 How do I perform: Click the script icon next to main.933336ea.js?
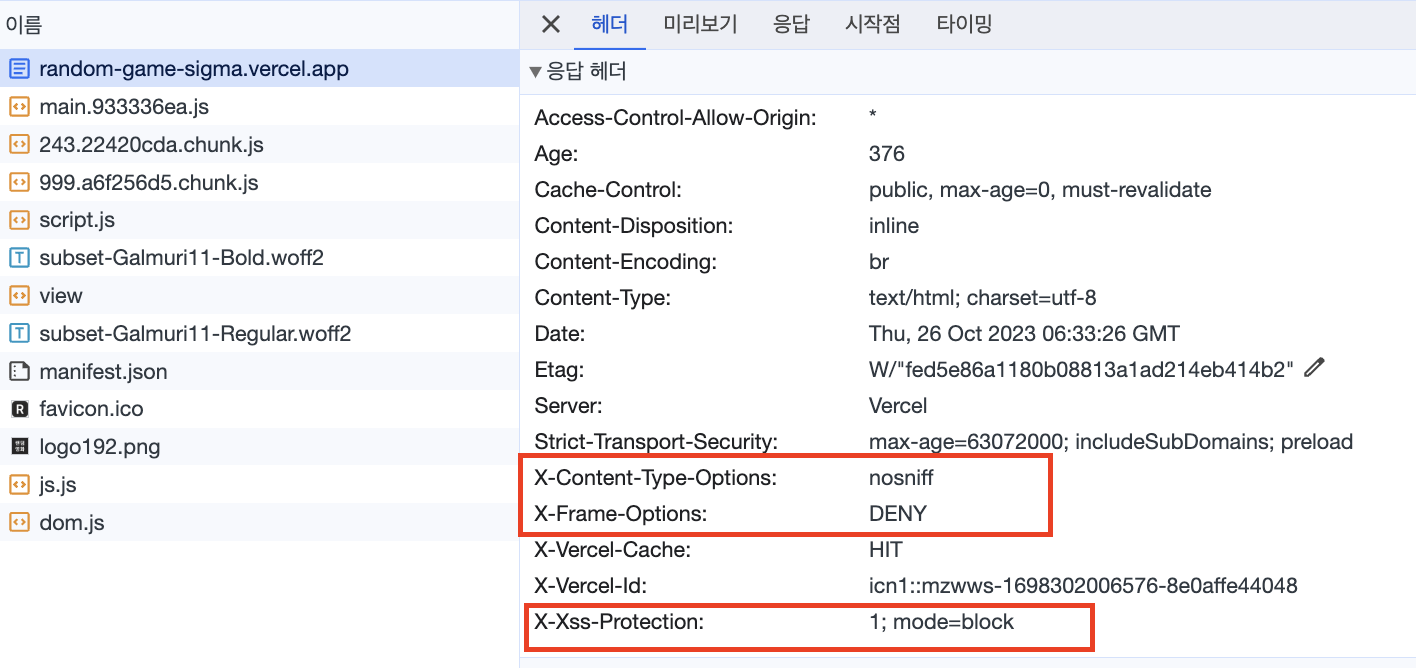(x=19, y=107)
